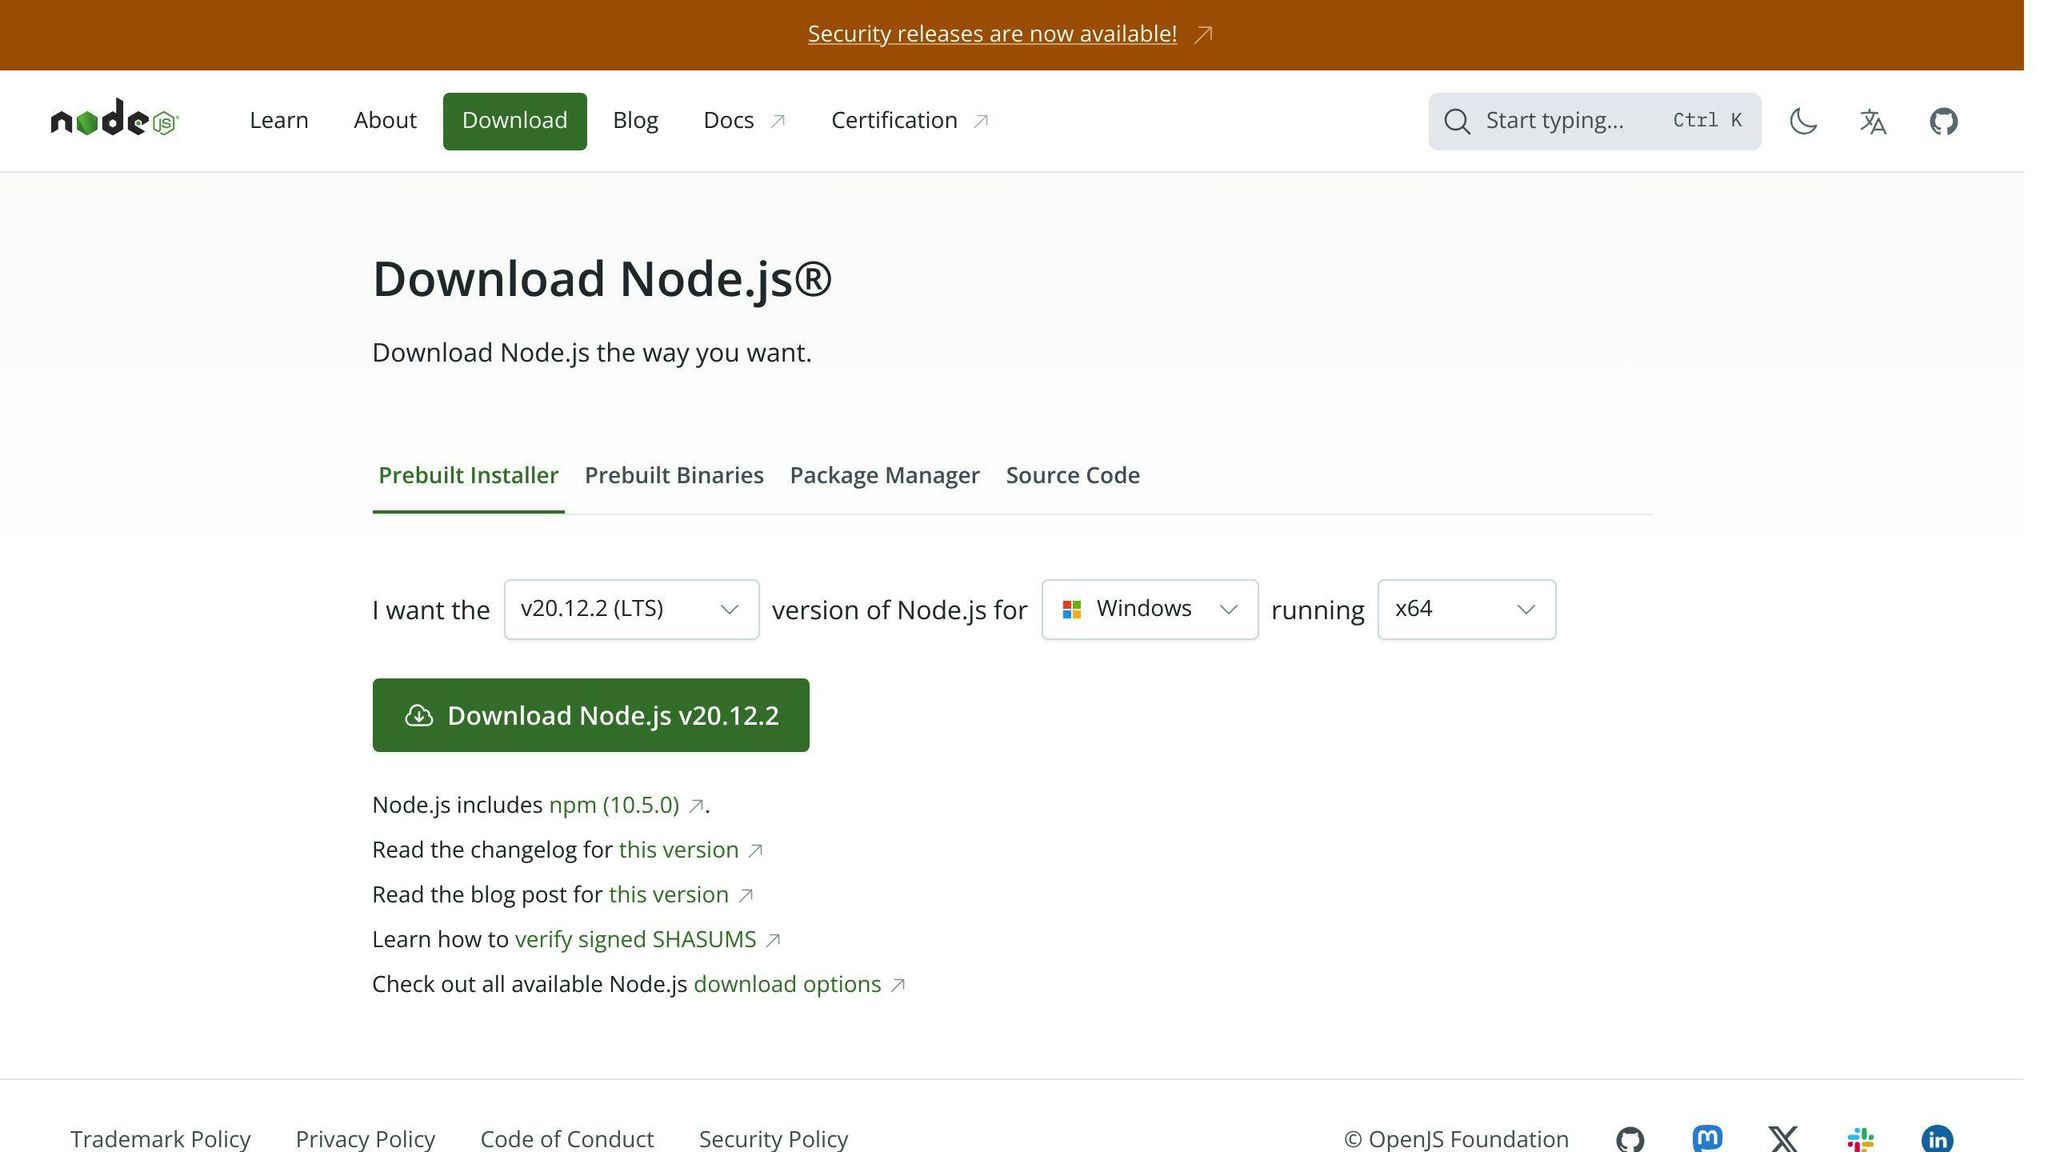Screen dimensions: 2048x1152
Task: Open the Security releases announcement banner
Action: [991, 33]
